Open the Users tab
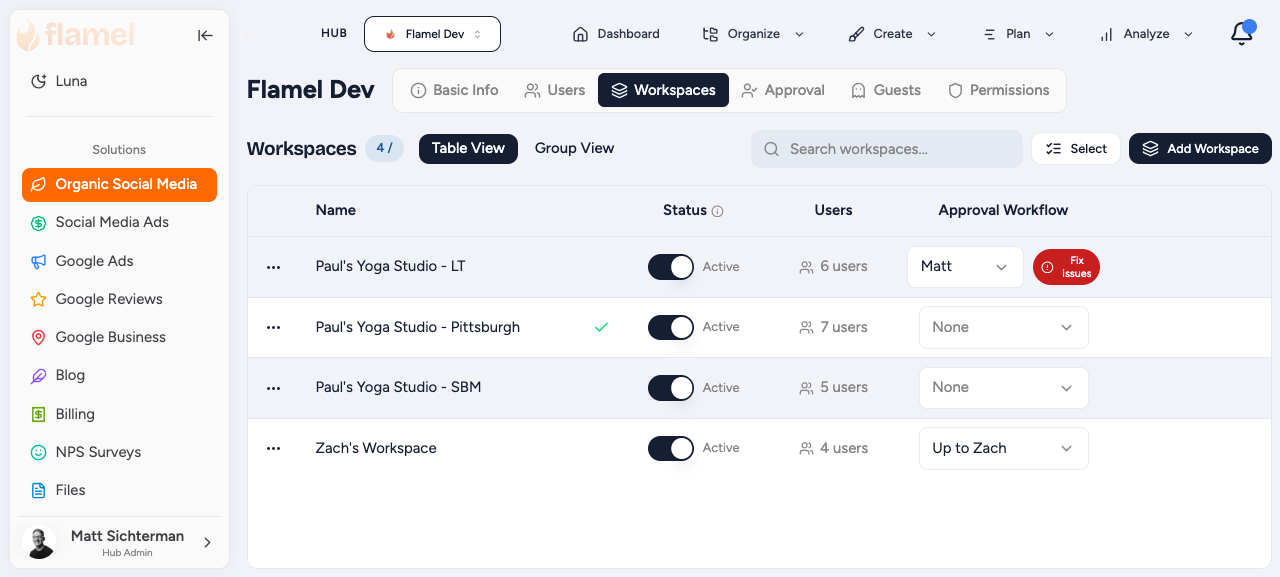 [x=555, y=90]
